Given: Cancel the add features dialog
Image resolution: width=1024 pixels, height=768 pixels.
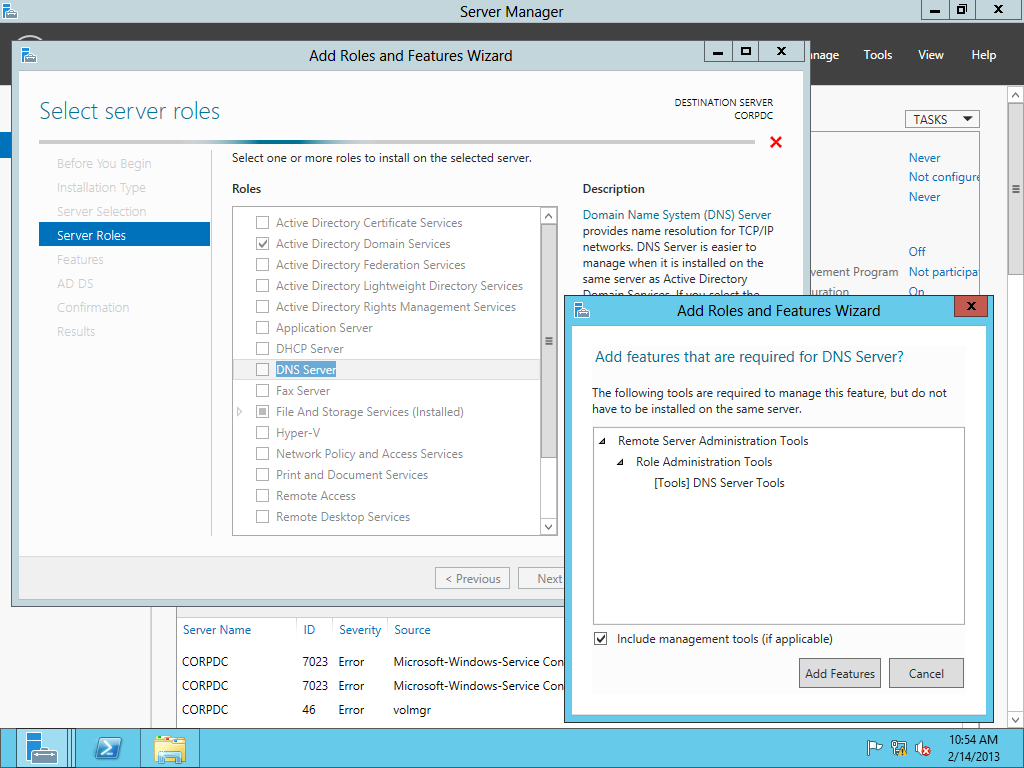Looking at the screenshot, I should 926,673.
